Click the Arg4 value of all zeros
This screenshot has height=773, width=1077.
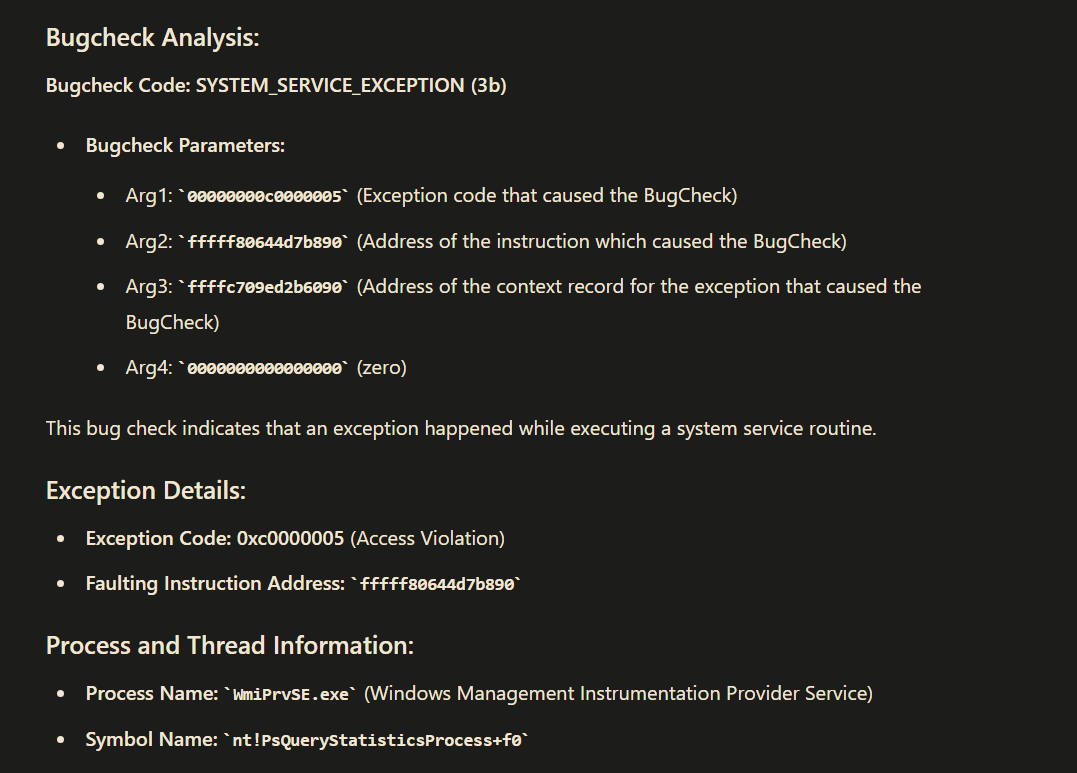pos(264,368)
